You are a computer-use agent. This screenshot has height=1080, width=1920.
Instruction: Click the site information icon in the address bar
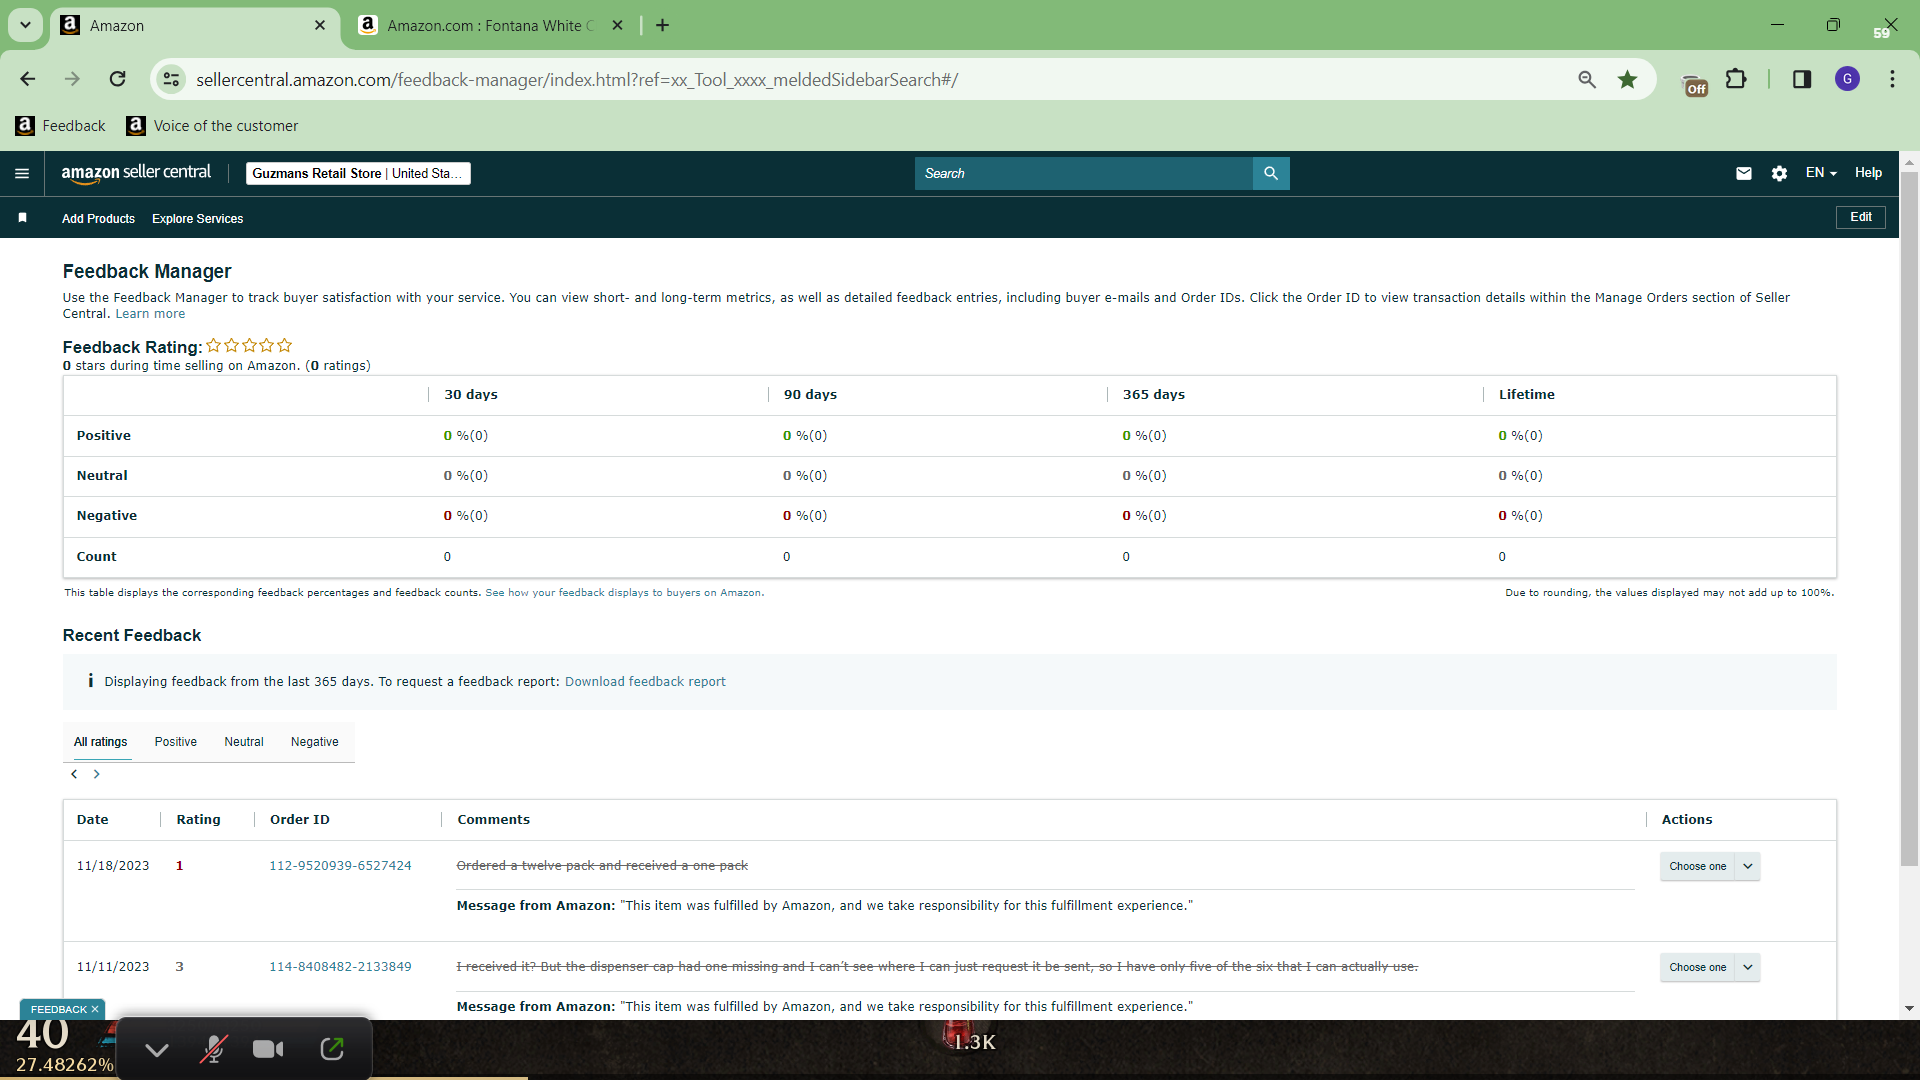coord(172,79)
